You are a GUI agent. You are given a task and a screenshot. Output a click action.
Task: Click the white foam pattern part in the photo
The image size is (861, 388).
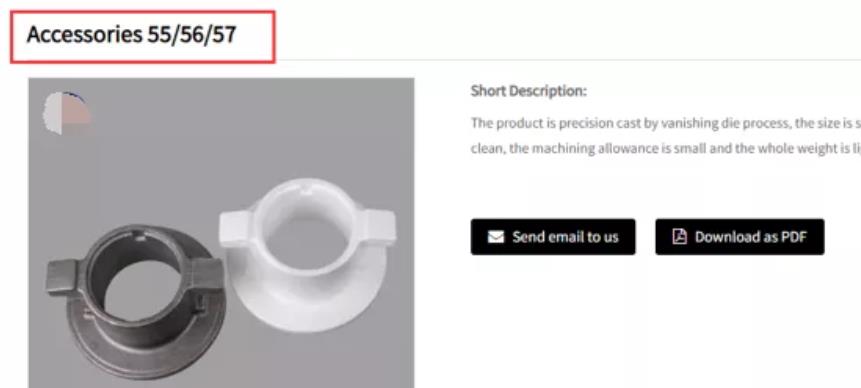(x=308, y=254)
